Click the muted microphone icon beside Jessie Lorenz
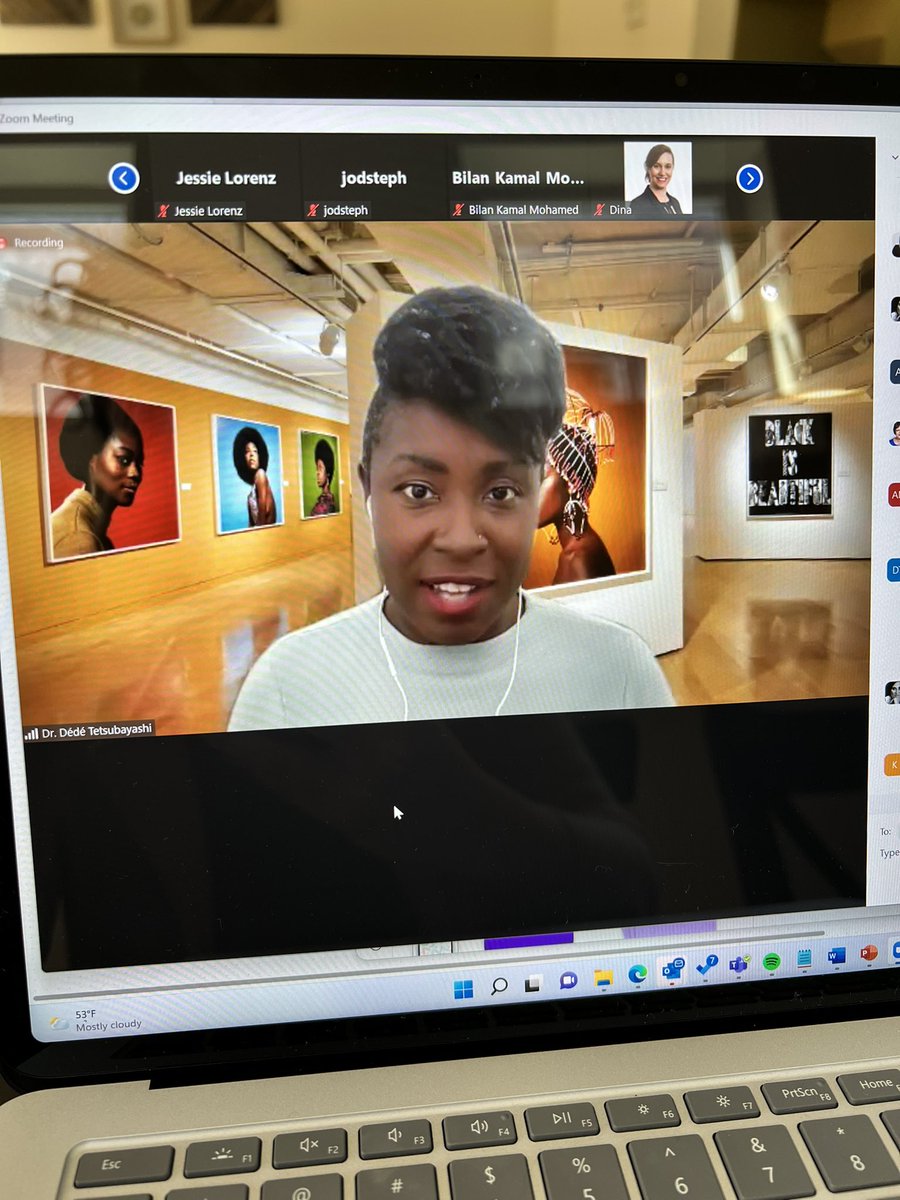This screenshot has height=1200, width=900. tap(163, 211)
